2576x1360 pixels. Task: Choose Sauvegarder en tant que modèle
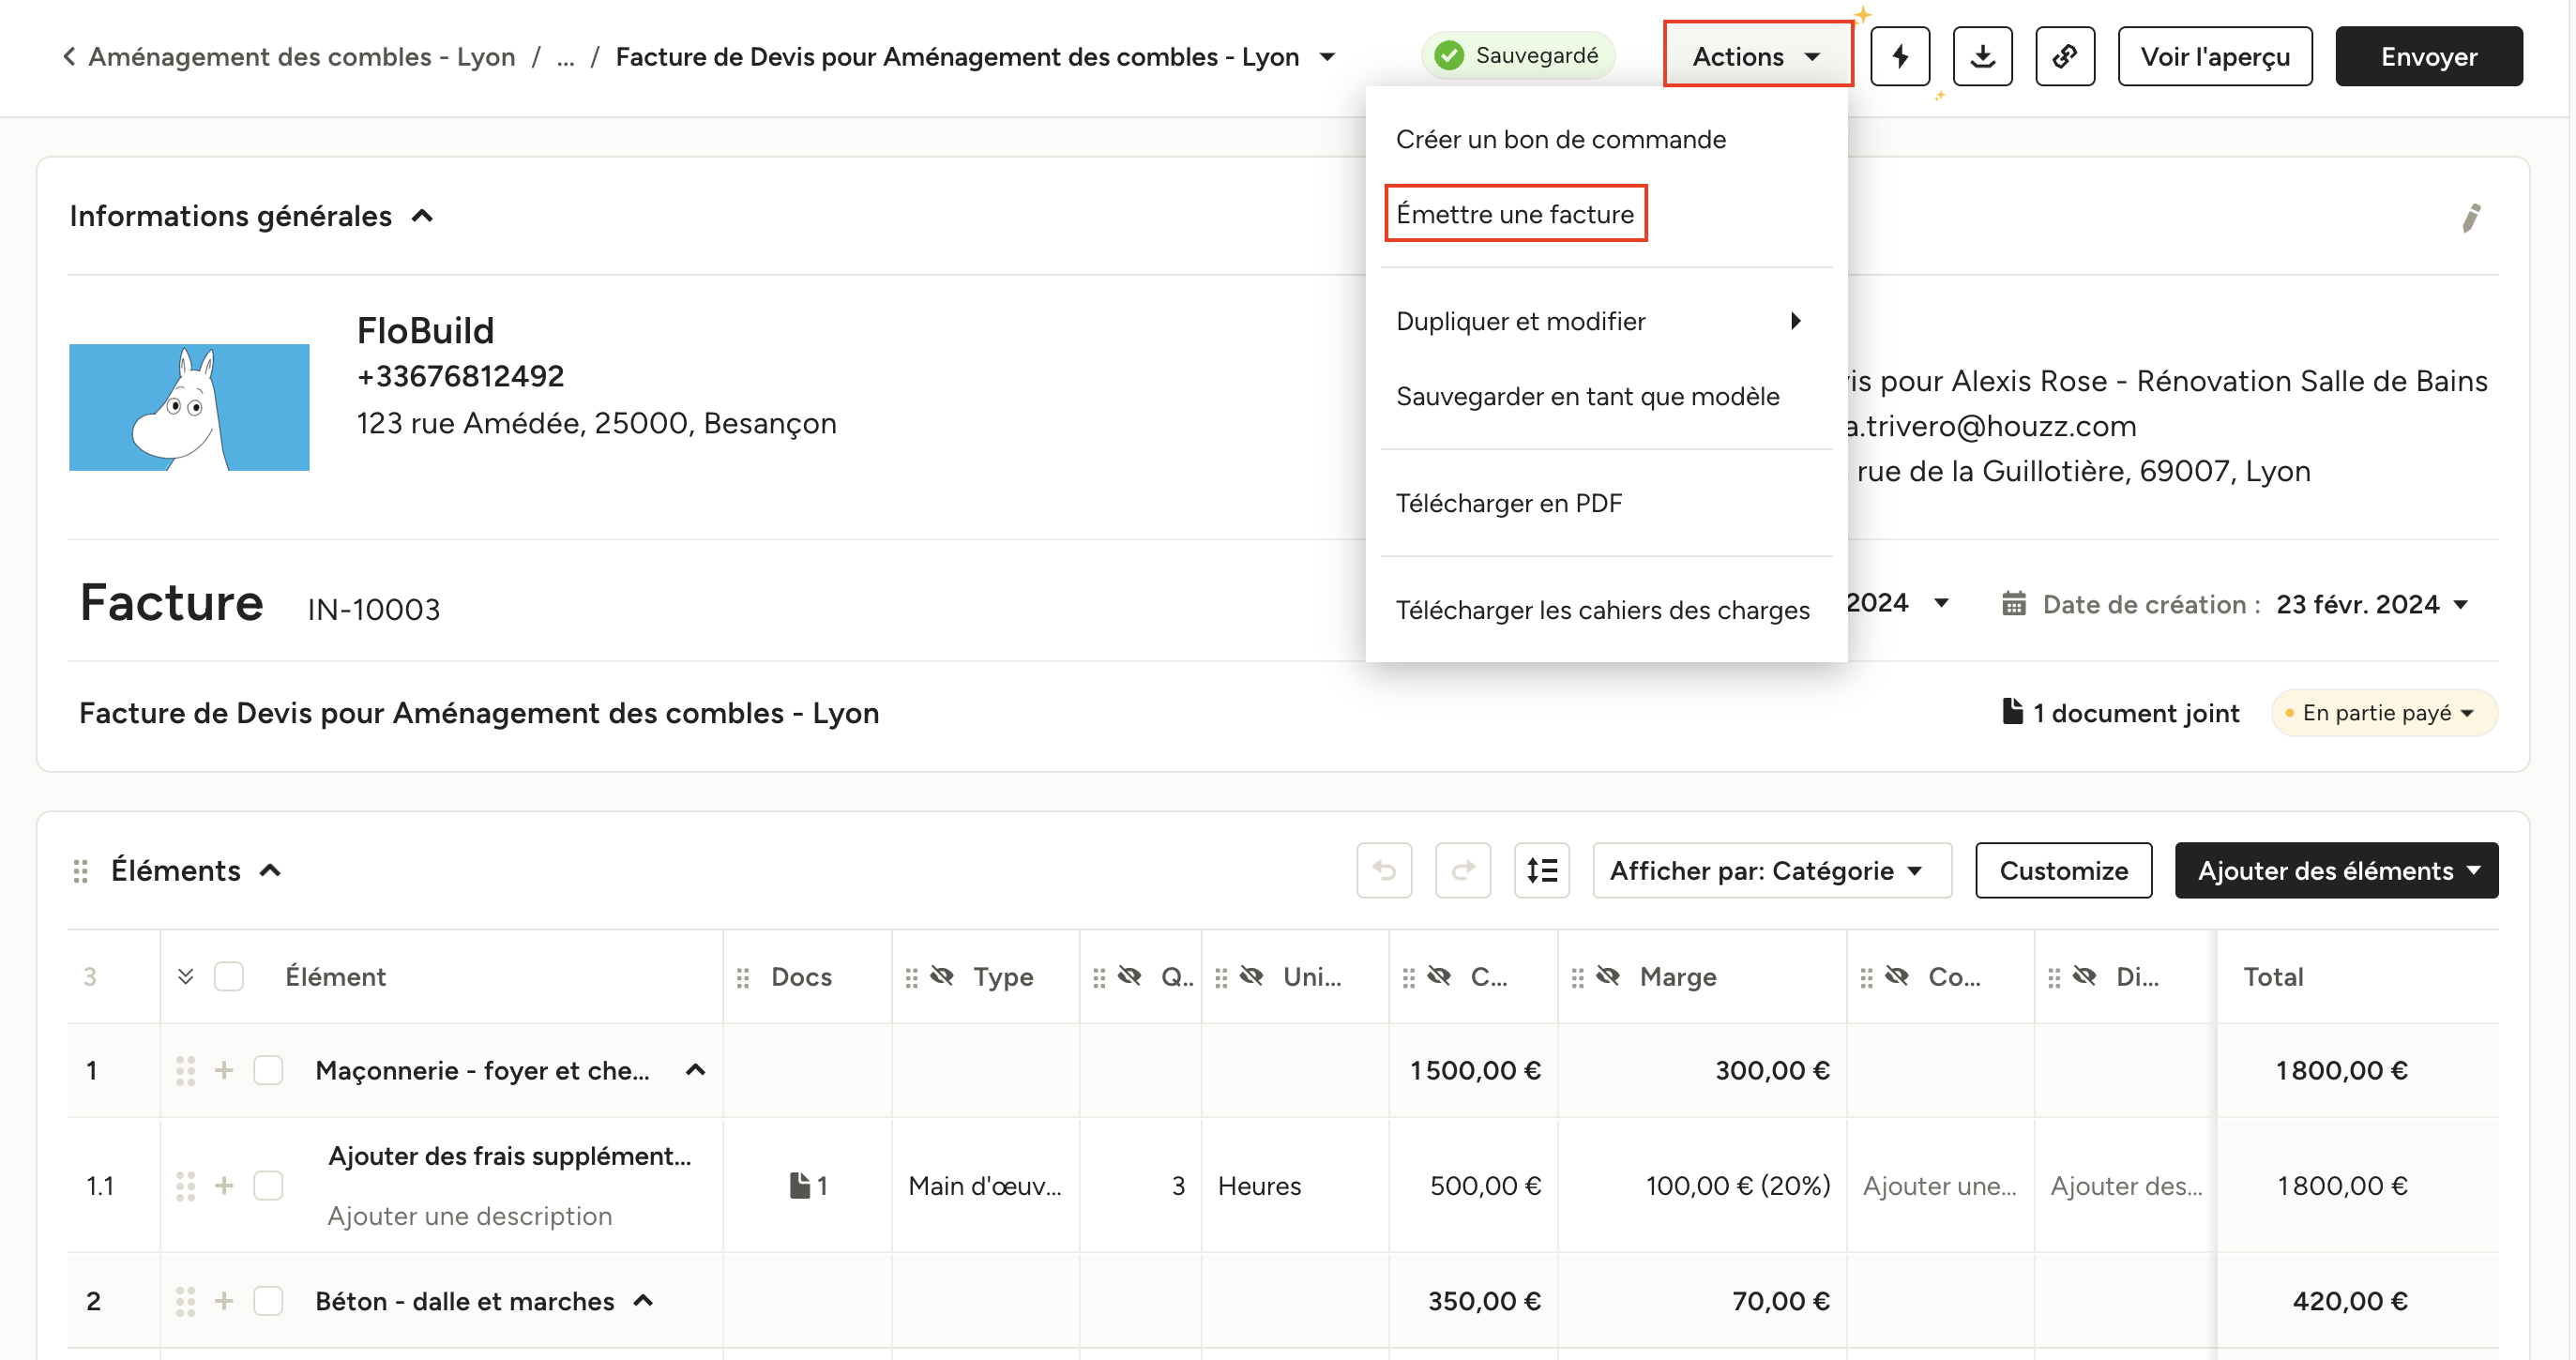(1587, 397)
